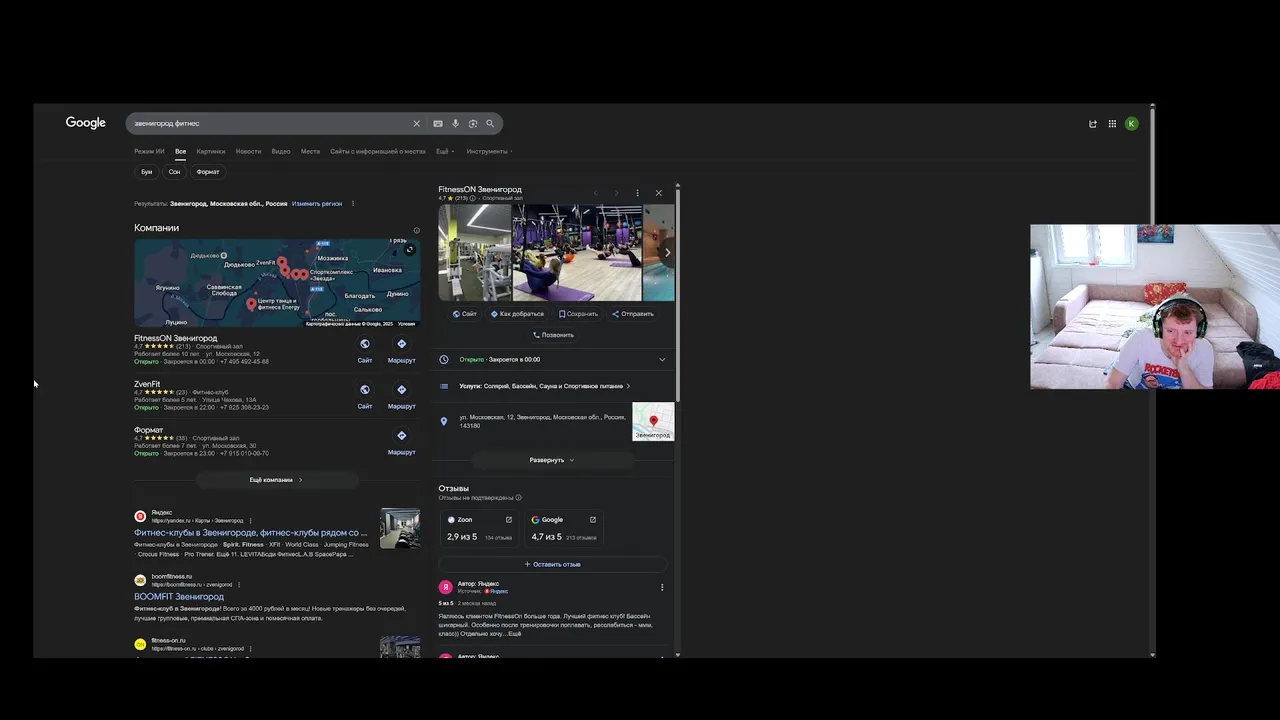
Task: Select the Сон filter chip
Action: pyautogui.click(x=174, y=172)
